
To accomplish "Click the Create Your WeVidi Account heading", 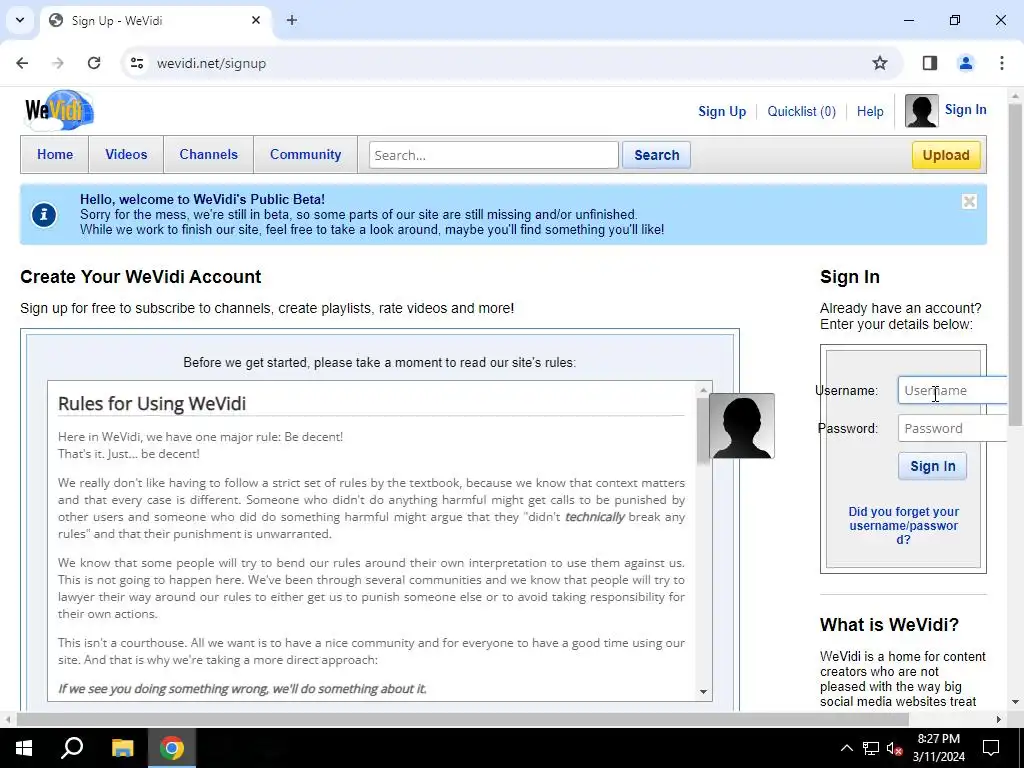I will [x=140, y=277].
